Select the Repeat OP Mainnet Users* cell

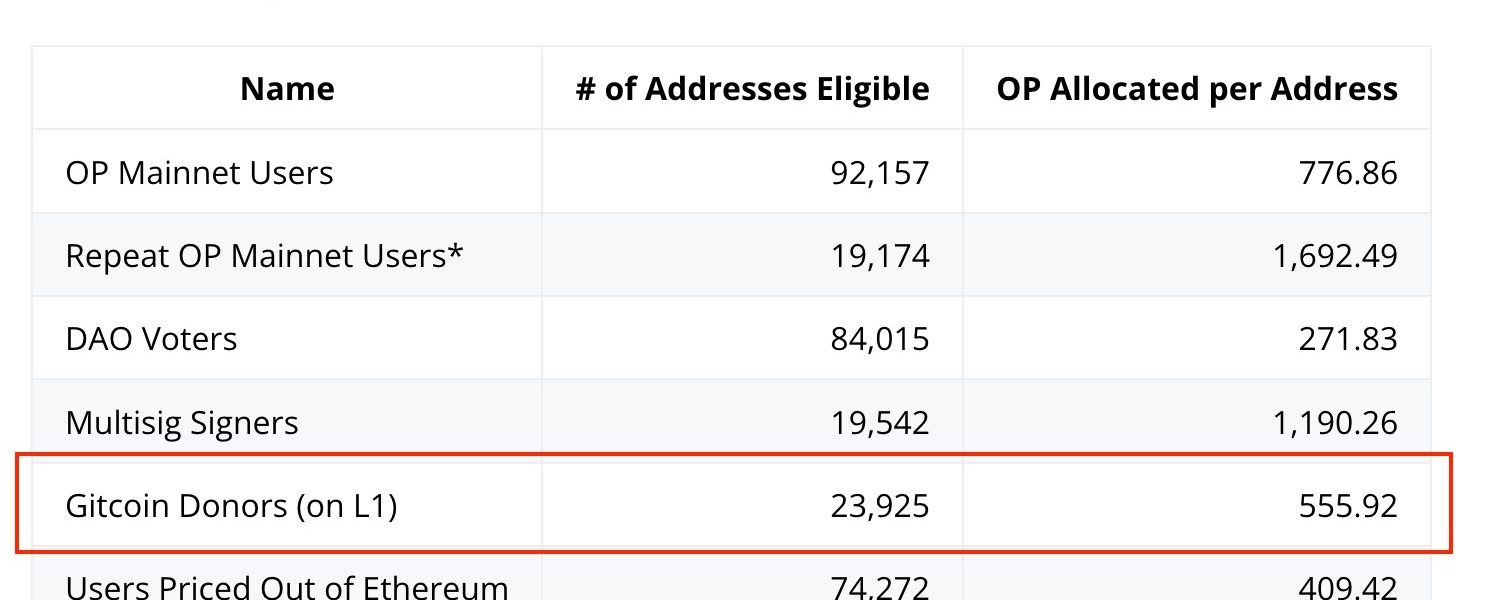click(264, 256)
